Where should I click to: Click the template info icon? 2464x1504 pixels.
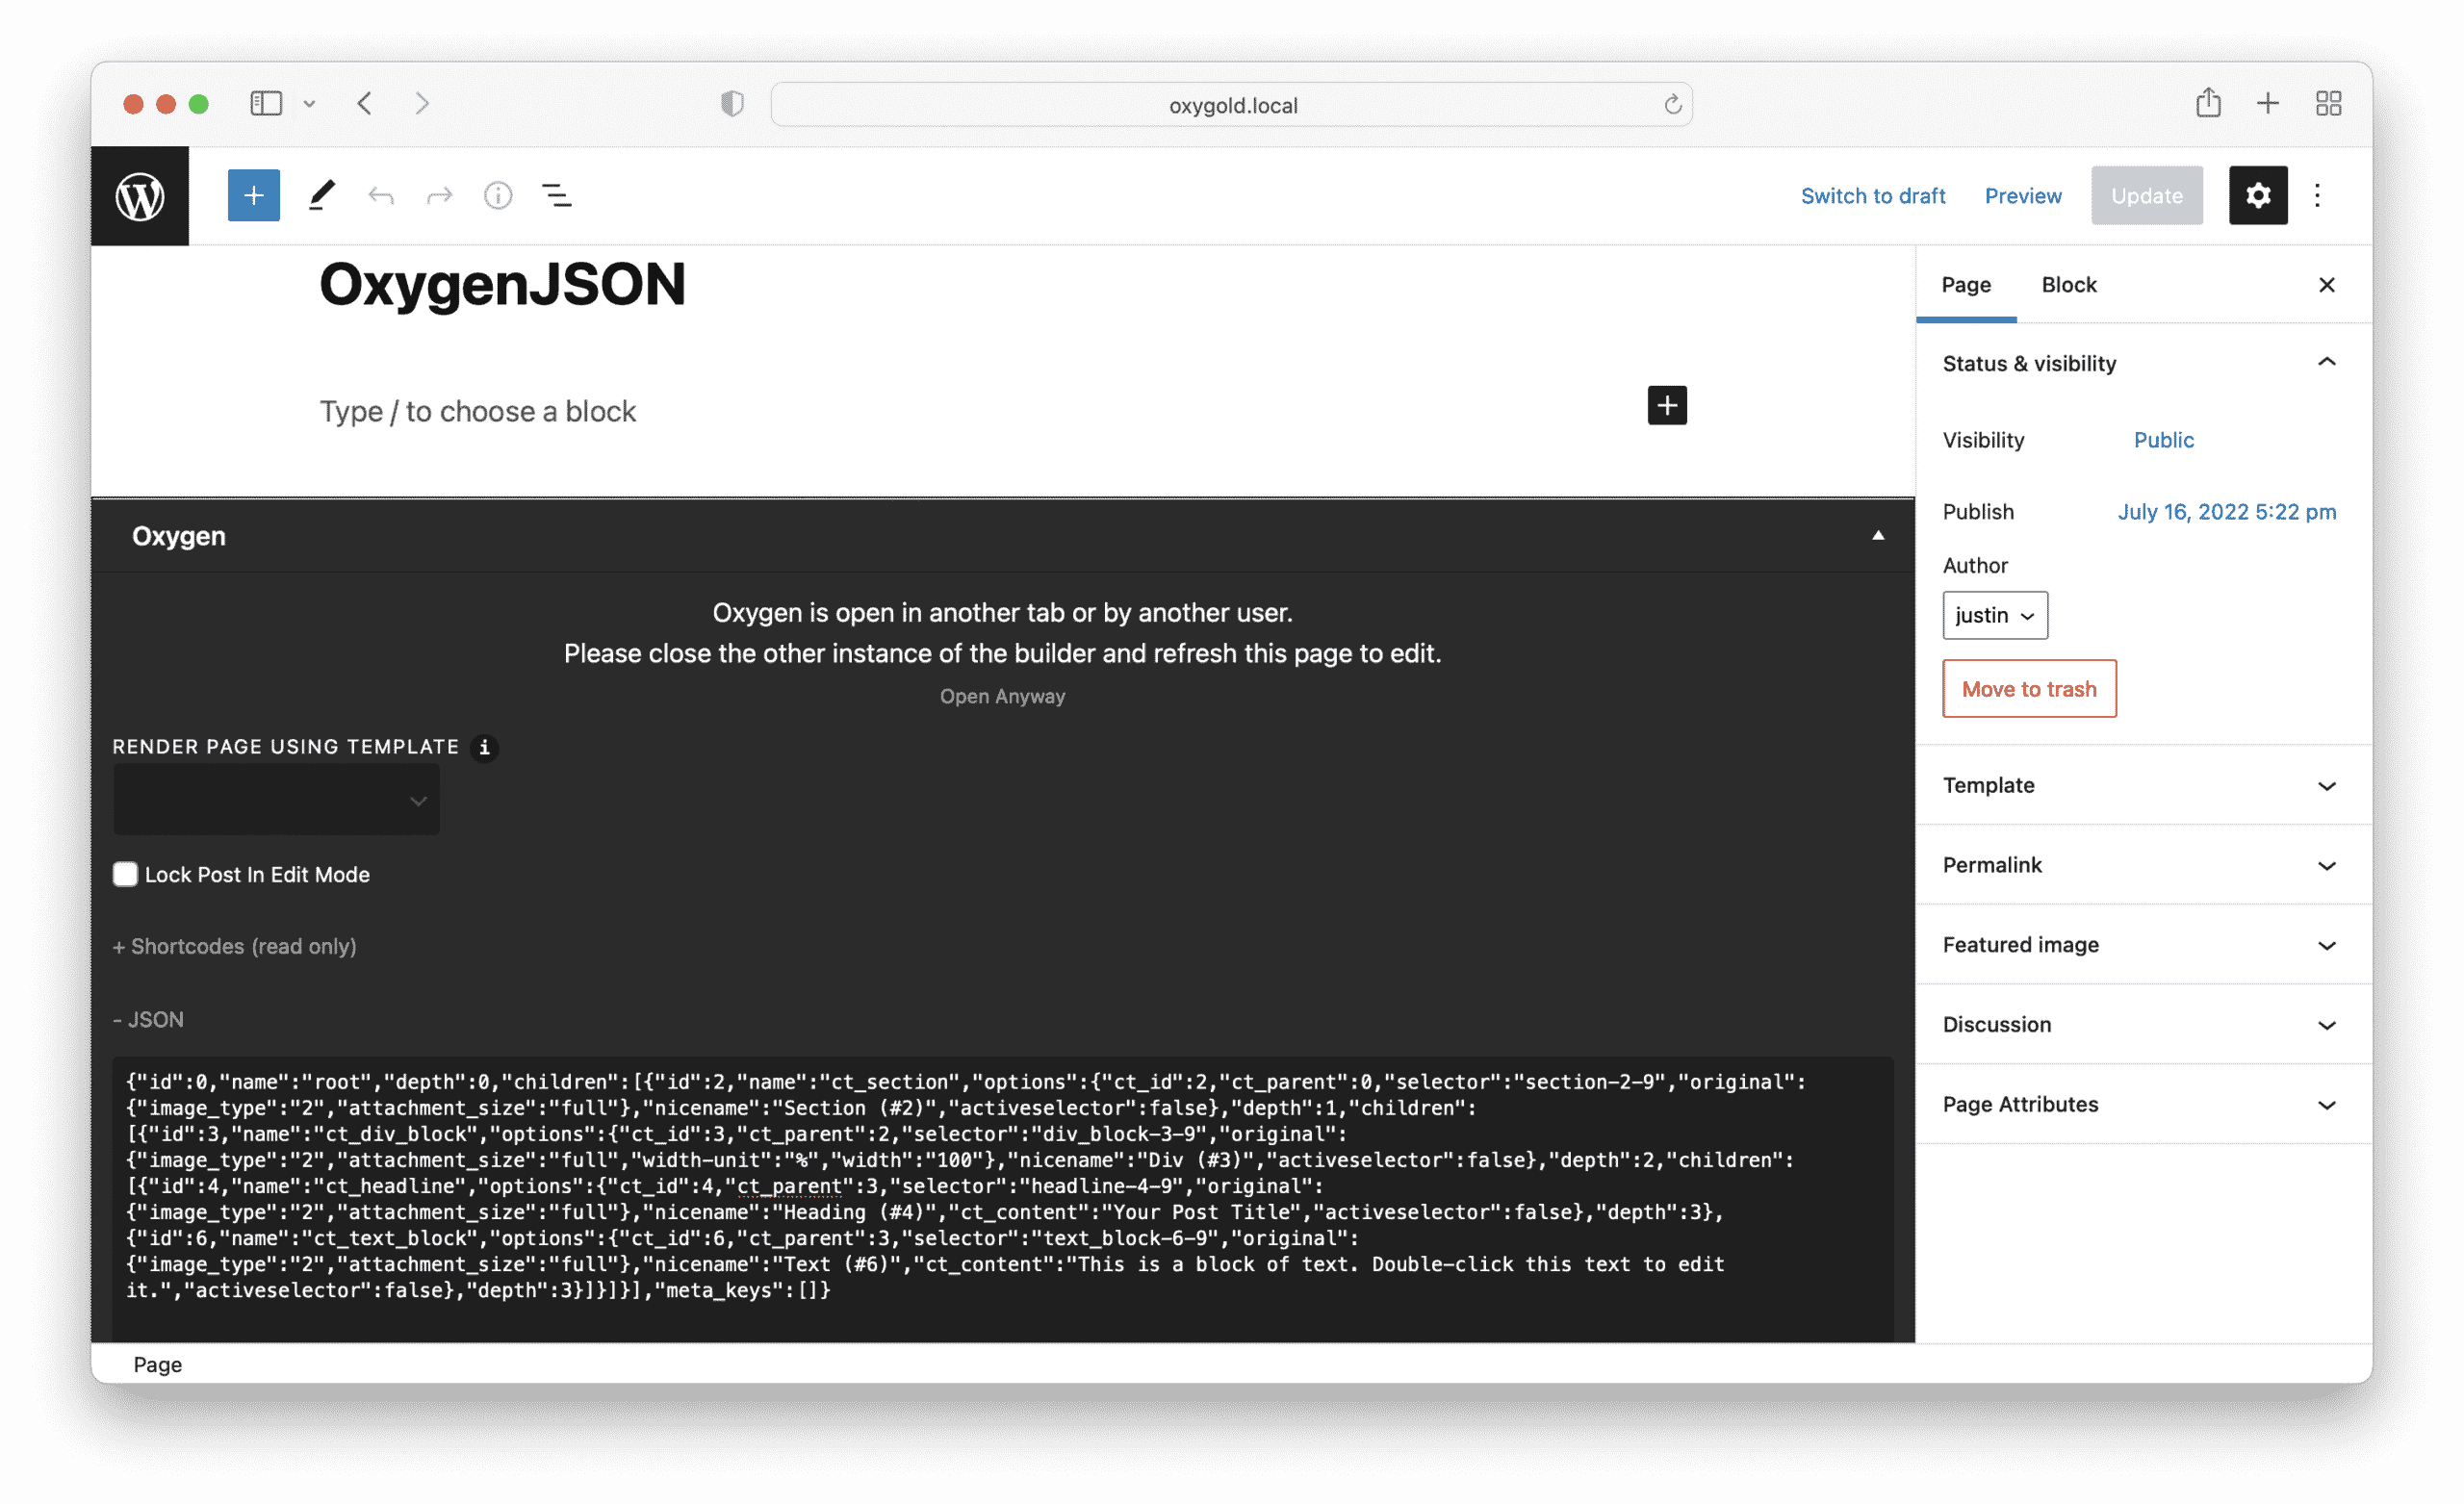[484, 748]
